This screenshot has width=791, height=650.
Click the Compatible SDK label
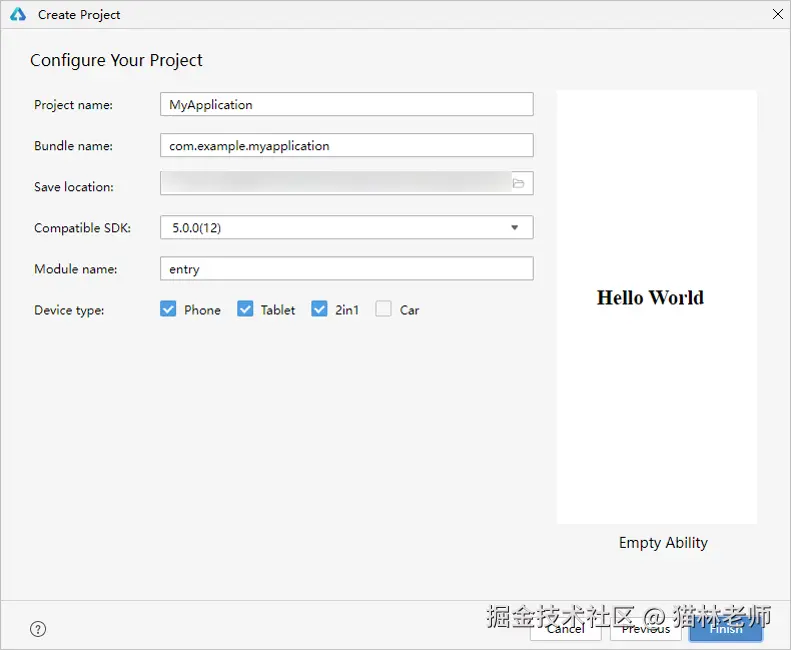82,228
